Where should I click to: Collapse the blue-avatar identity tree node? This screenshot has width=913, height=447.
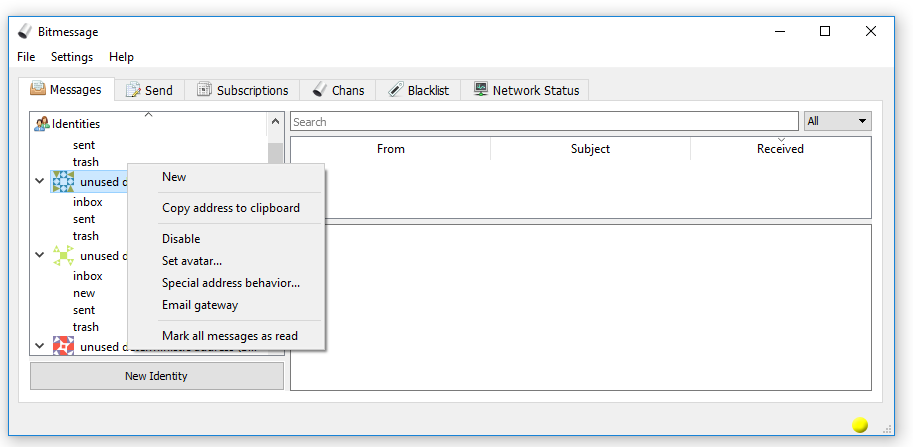40,182
